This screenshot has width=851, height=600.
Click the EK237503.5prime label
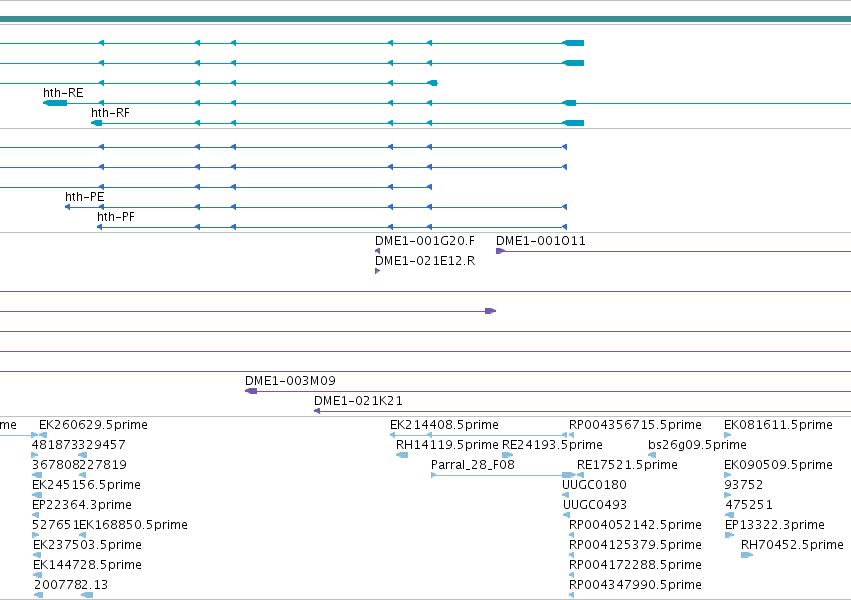87,545
